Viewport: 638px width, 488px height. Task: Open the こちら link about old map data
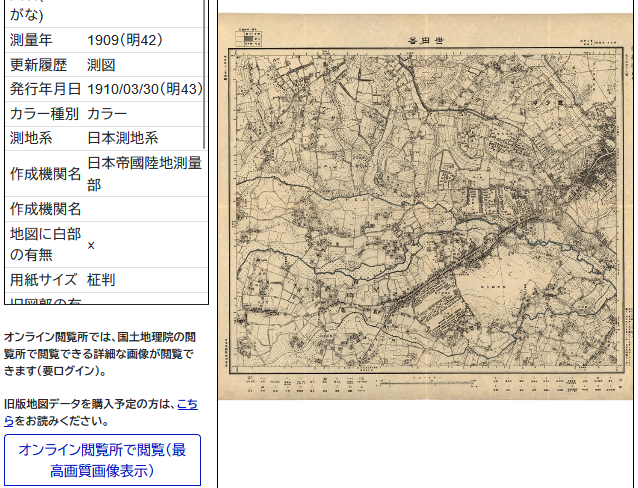click(101, 412)
